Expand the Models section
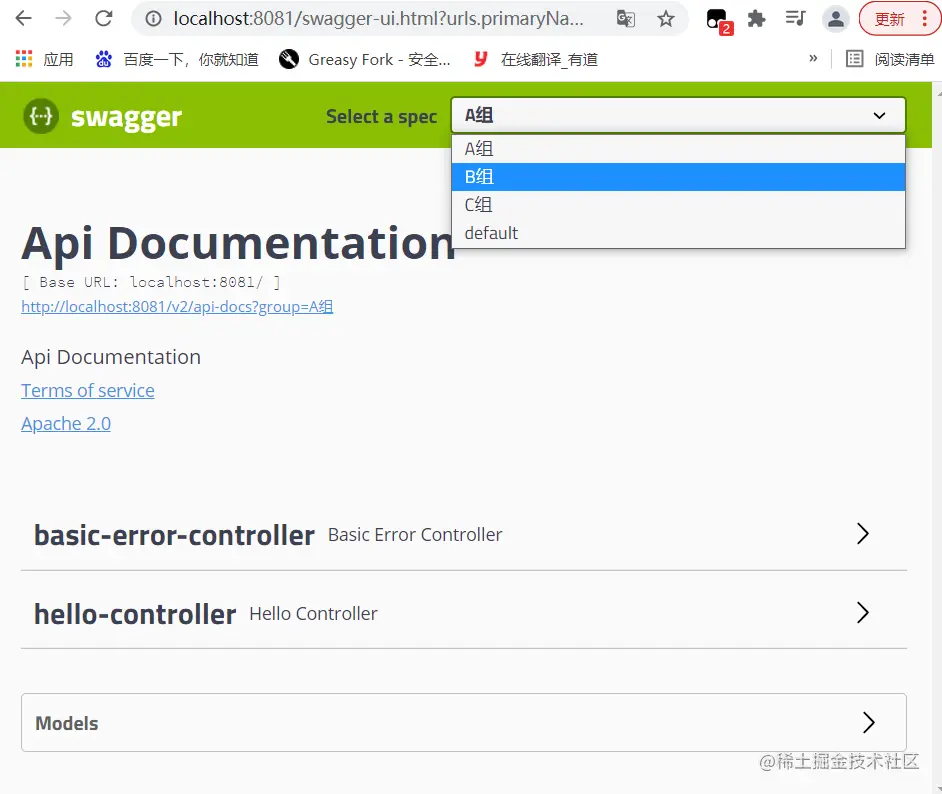The width and height of the screenshot is (942, 794). 464,723
